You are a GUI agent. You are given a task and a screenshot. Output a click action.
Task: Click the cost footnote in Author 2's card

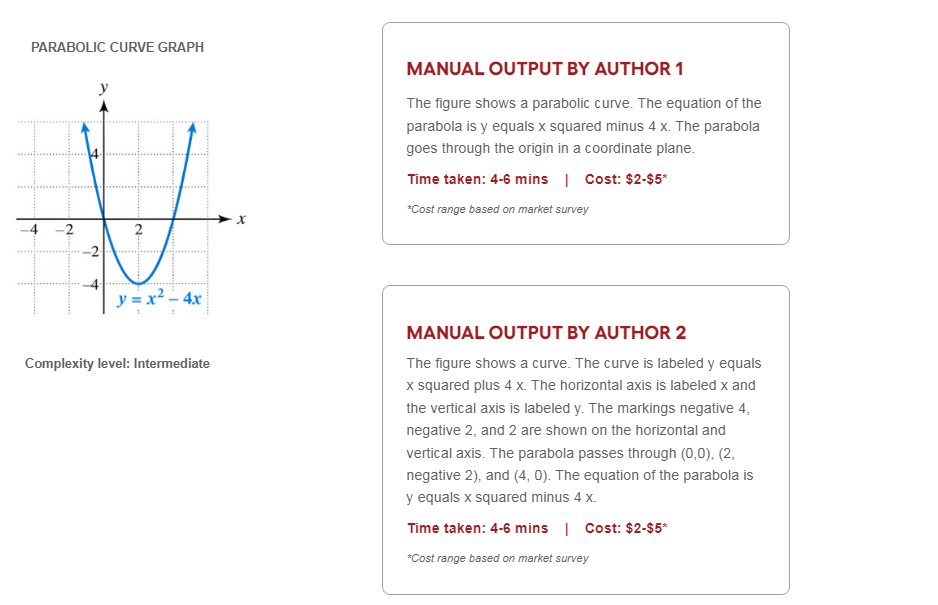[x=498, y=558]
